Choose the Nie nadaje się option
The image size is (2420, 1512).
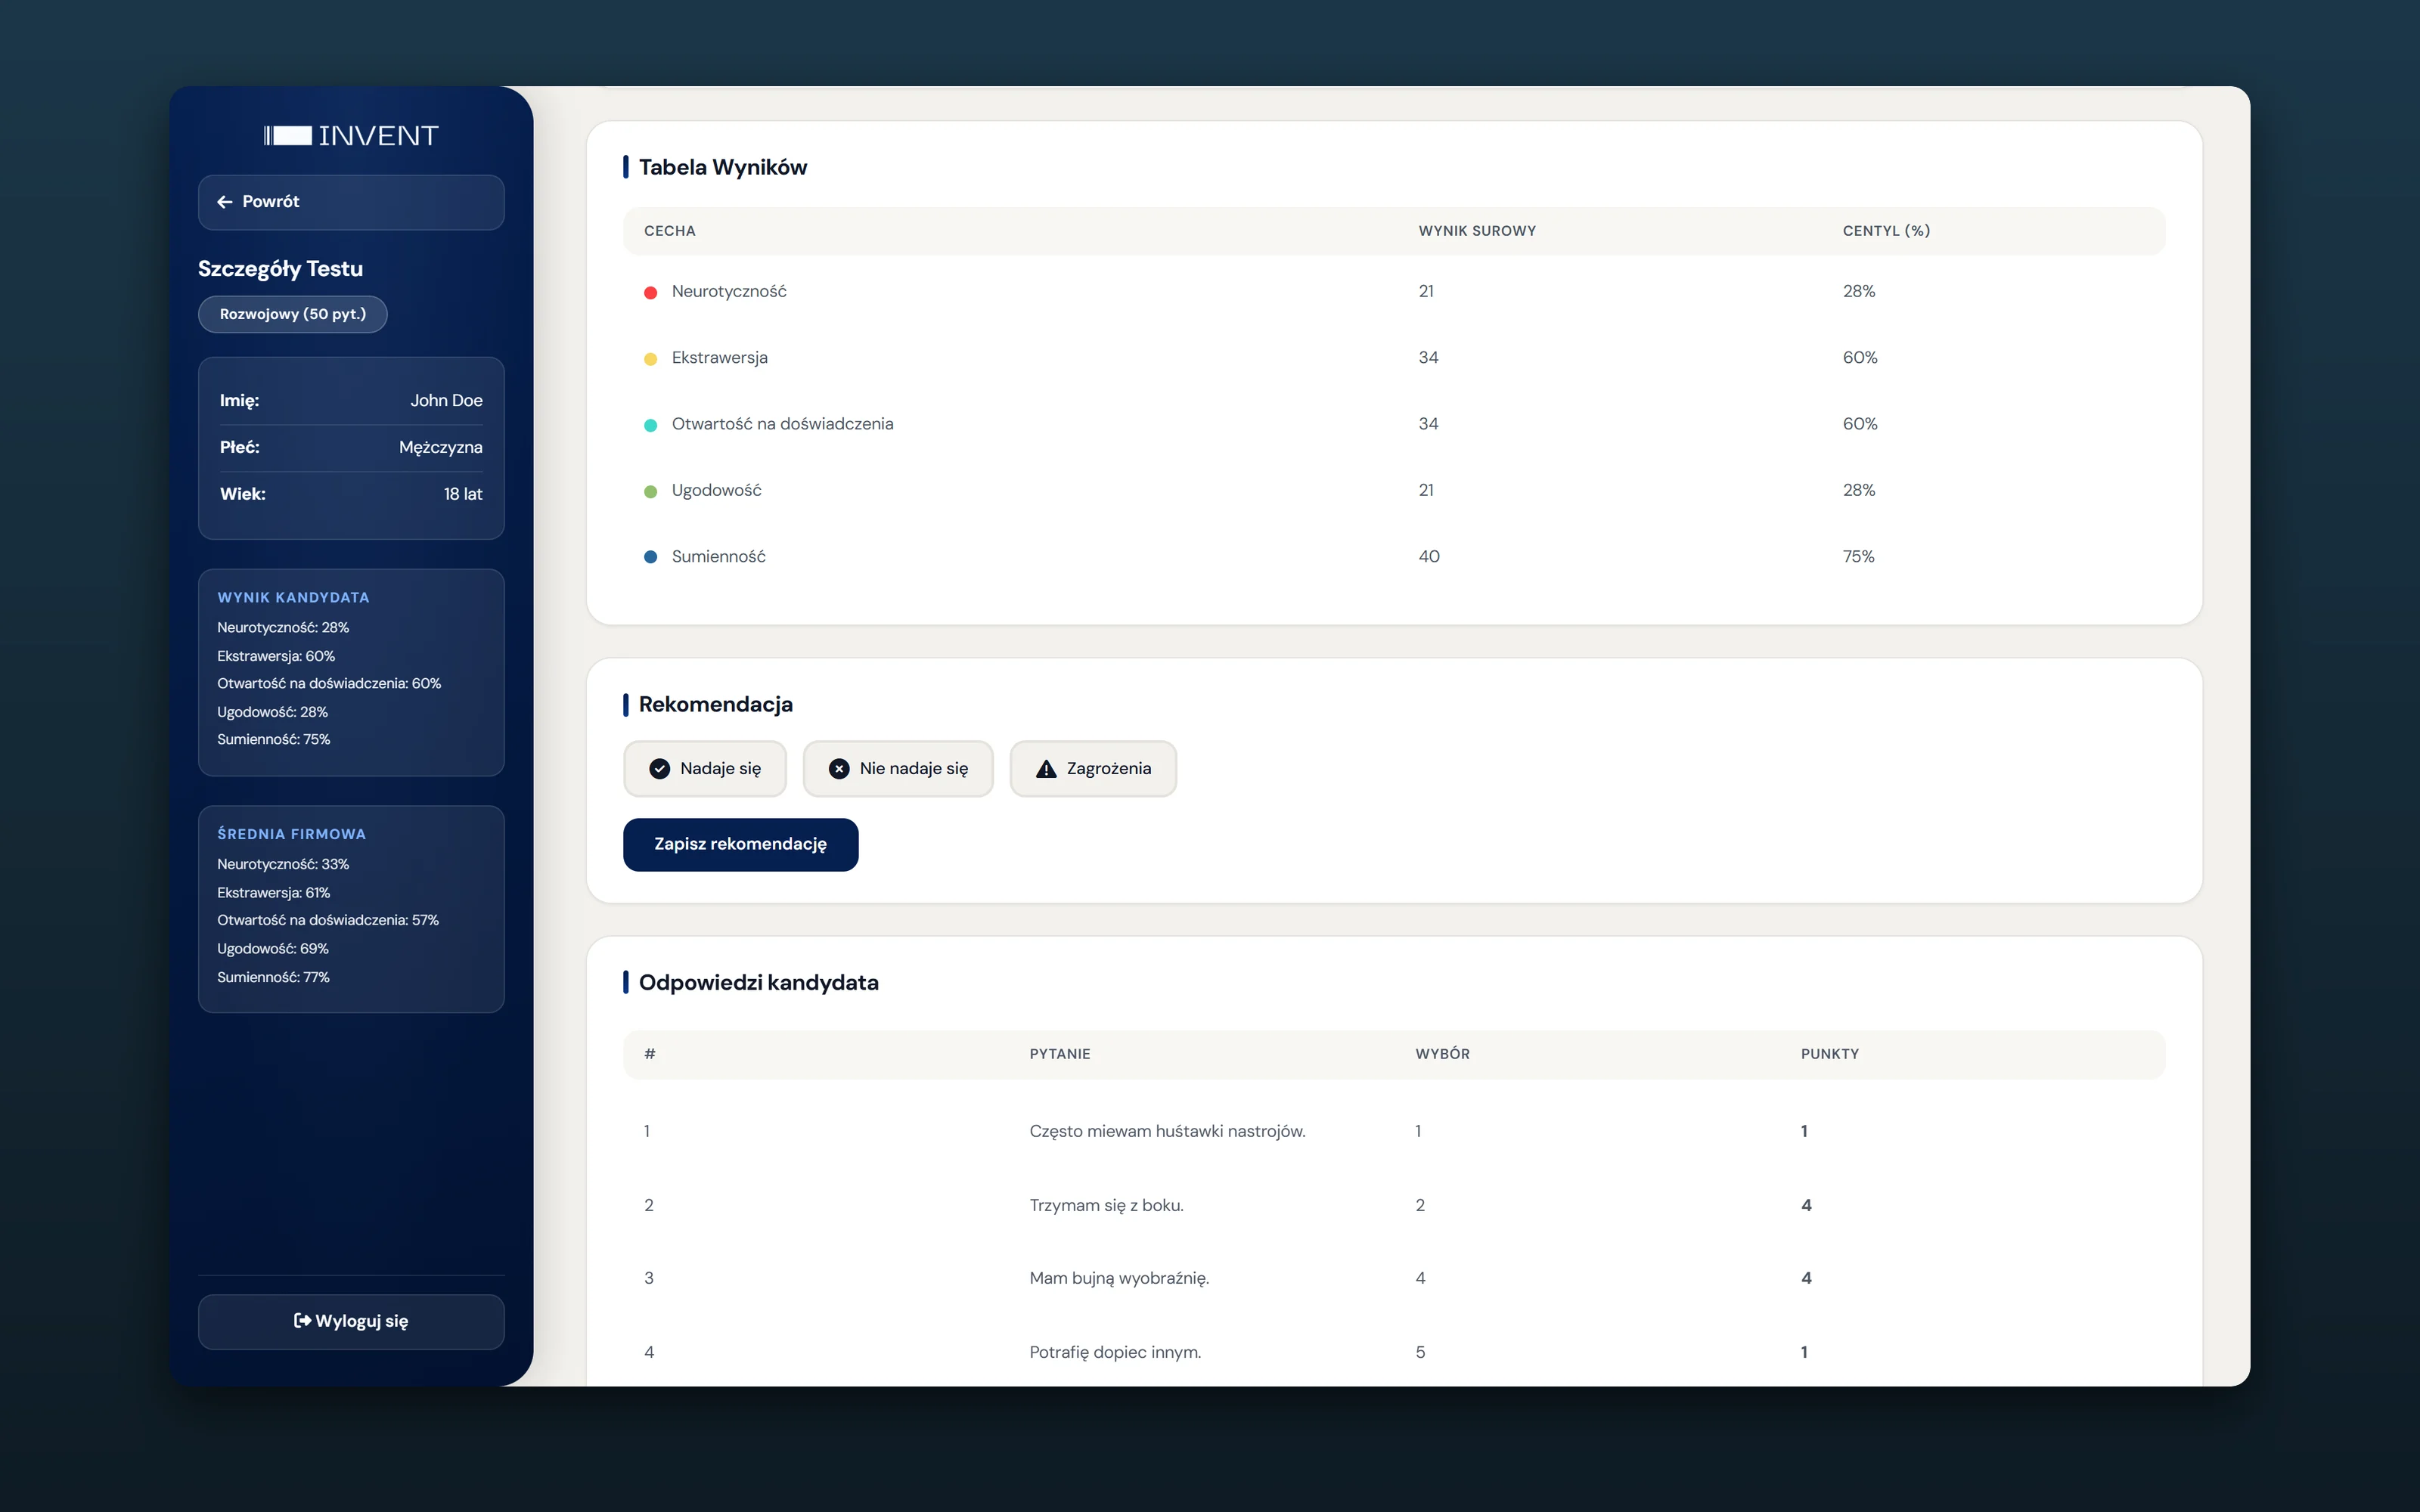click(x=898, y=768)
